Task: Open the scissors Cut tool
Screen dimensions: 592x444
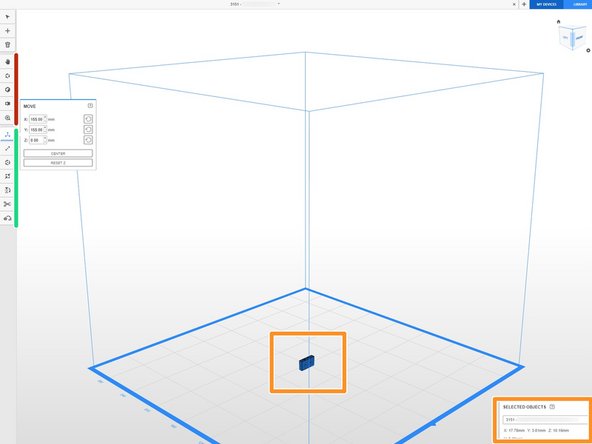Action: (8, 204)
